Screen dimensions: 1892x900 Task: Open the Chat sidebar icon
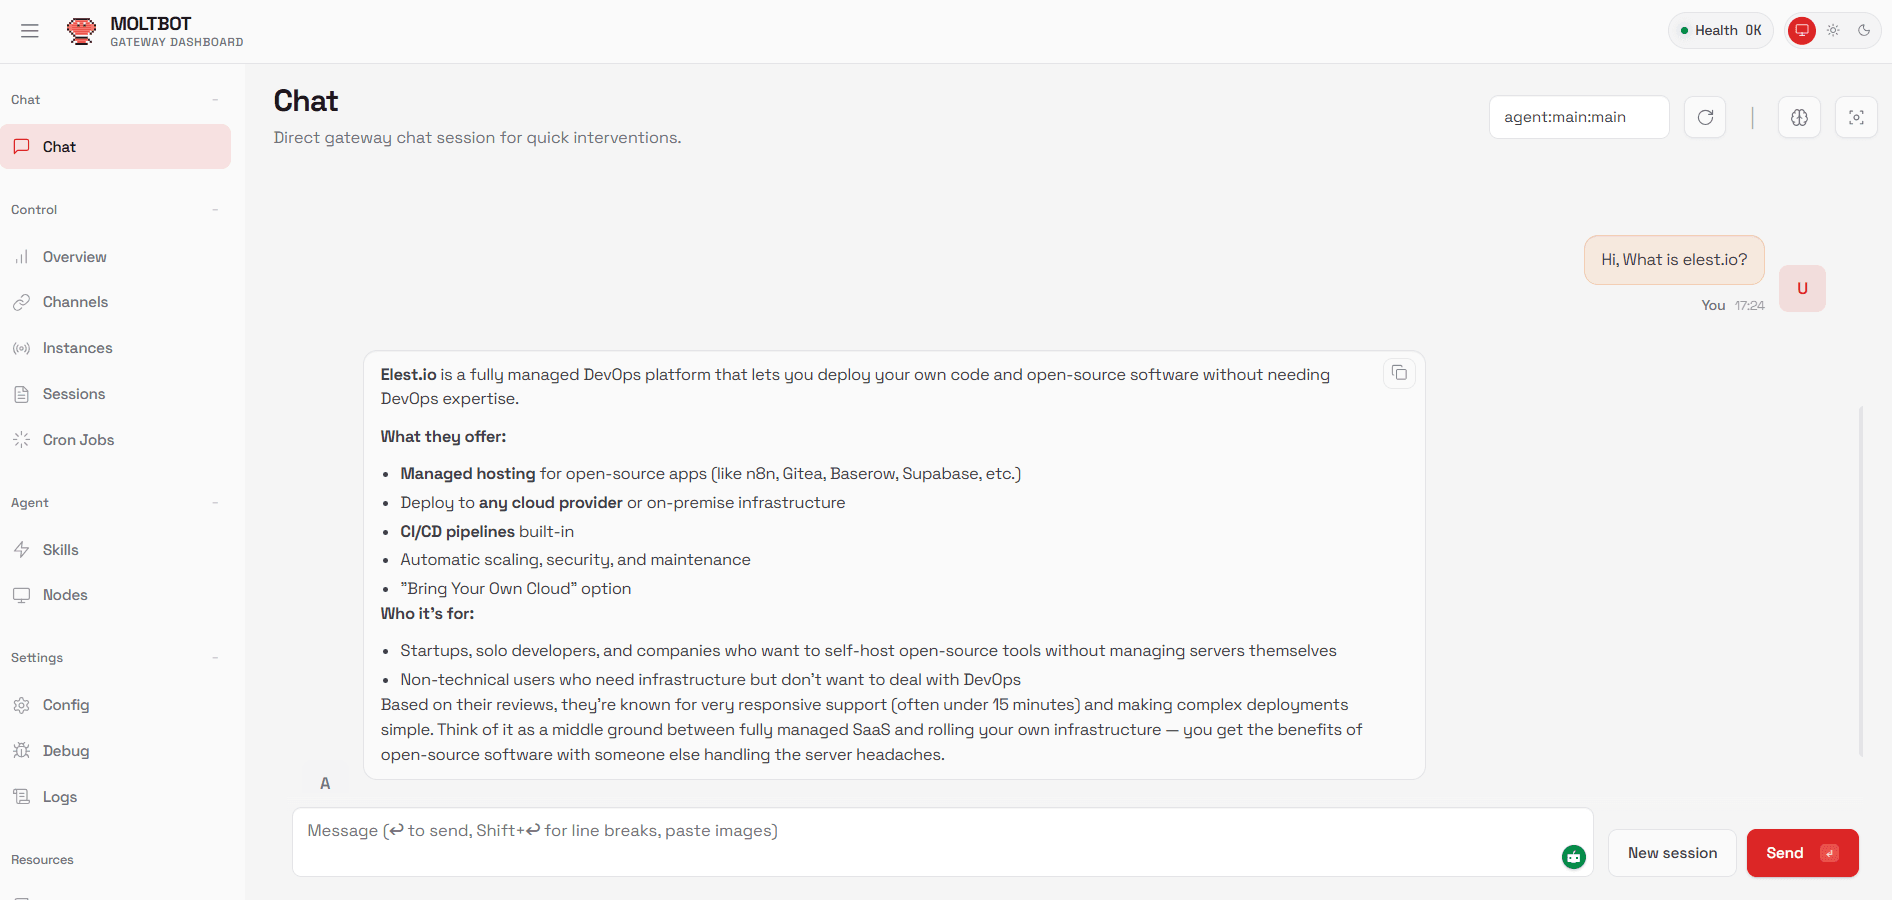tap(22, 146)
